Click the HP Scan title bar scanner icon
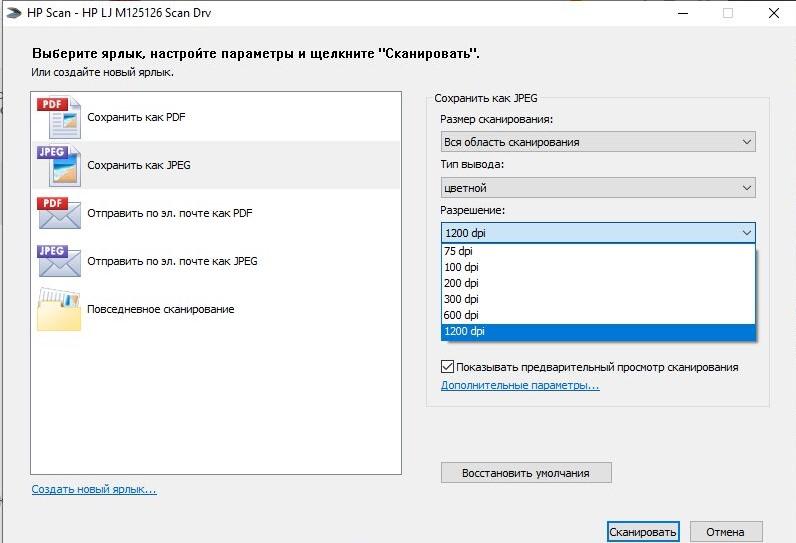The height and width of the screenshot is (543, 796). tap(13, 13)
